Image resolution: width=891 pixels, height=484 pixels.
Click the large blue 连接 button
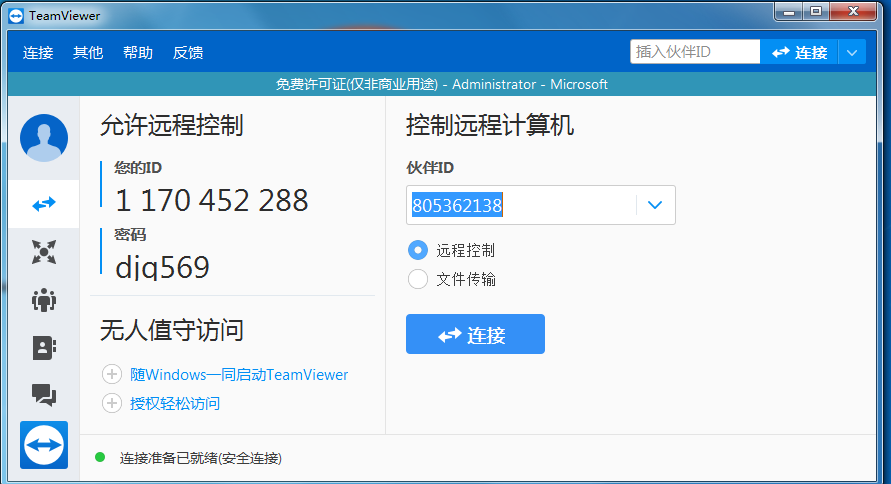tap(476, 335)
